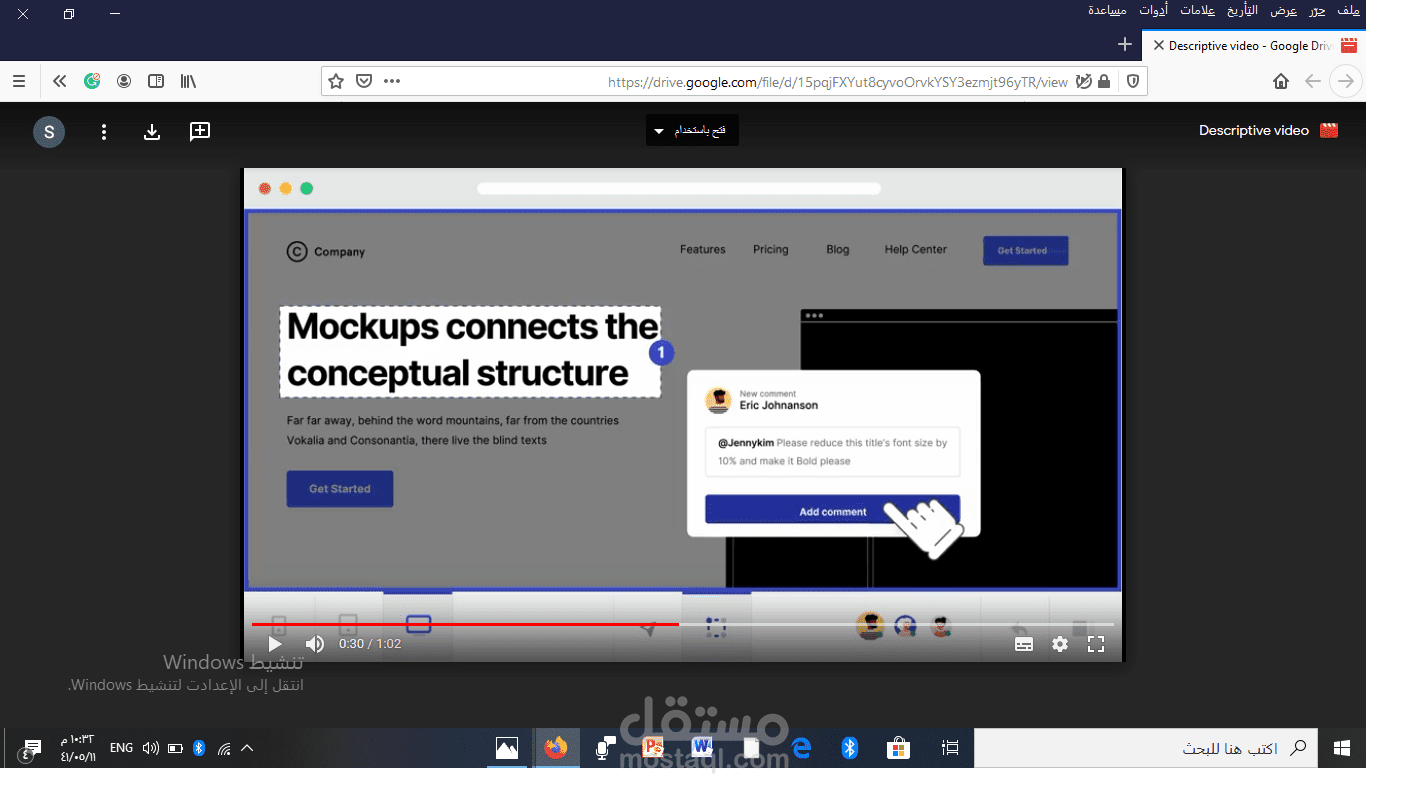
Task: Add a comment with the plus-bubble icon
Action: click(200, 131)
